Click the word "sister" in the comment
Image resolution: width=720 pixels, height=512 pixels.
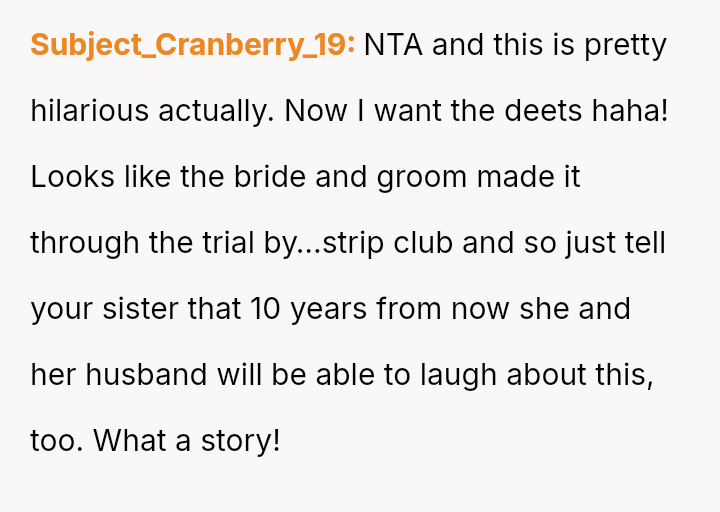click(140, 309)
